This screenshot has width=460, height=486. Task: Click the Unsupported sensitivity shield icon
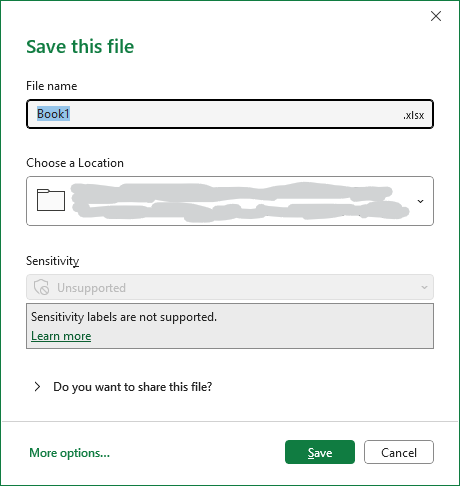pyautogui.click(x=41, y=287)
